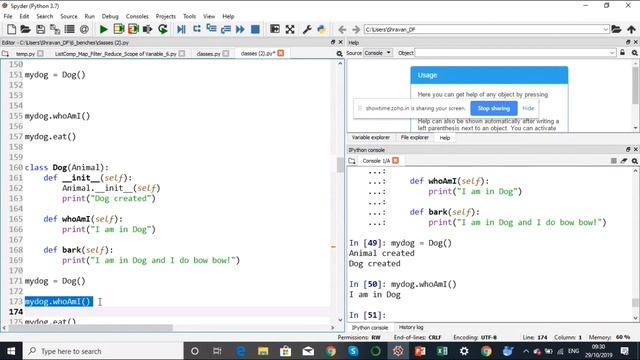Switch to the classes.py editor tab
This screenshot has height=360, width=640.
(208, 53)
